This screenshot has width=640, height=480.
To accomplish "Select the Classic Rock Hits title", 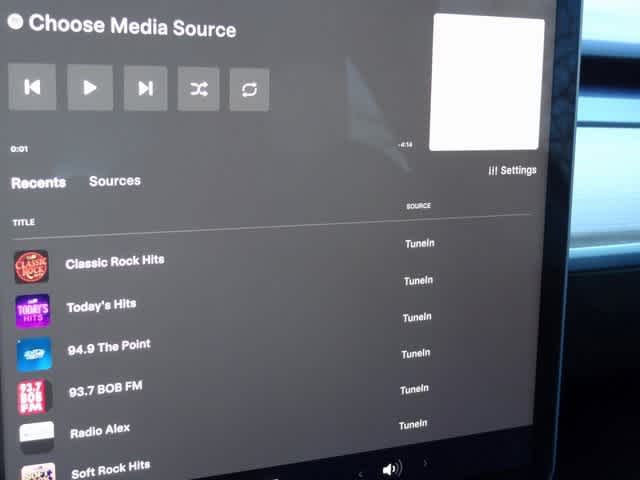I will pyautogui.click(x=115, y=262).
